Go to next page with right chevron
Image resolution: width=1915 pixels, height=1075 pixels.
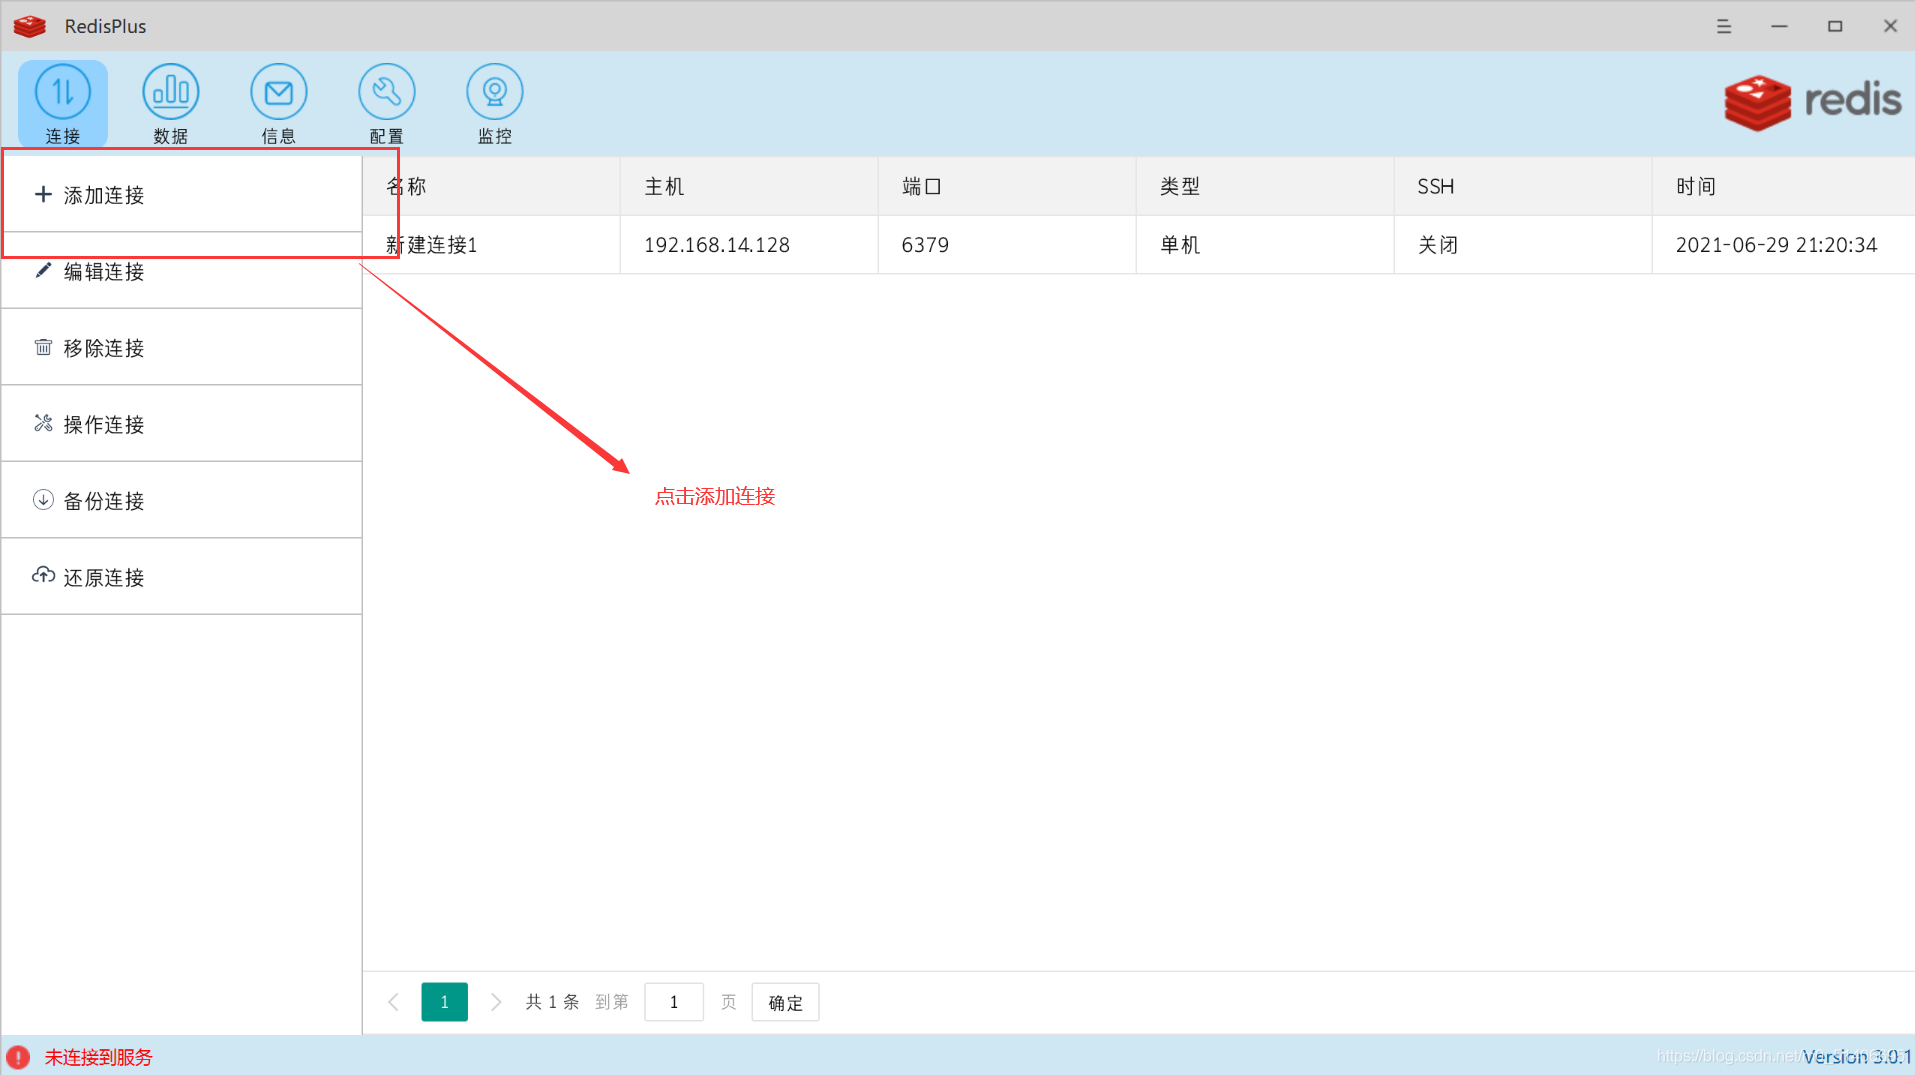click(x=496, y=1002)
